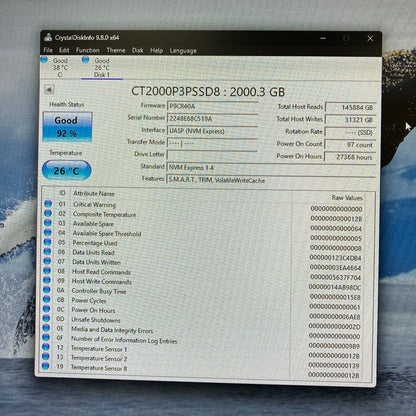Click the previous disk arrow button

[x=49, y=89]
